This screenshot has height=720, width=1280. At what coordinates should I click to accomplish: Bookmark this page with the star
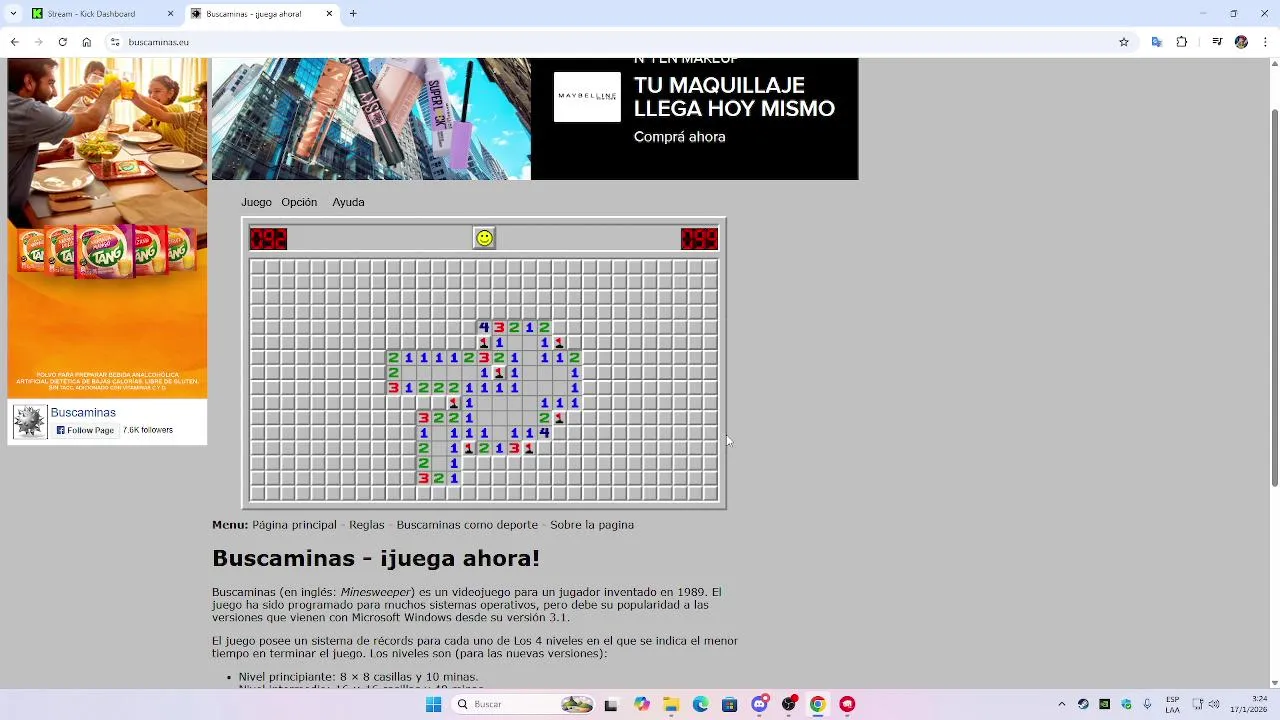1124,42
